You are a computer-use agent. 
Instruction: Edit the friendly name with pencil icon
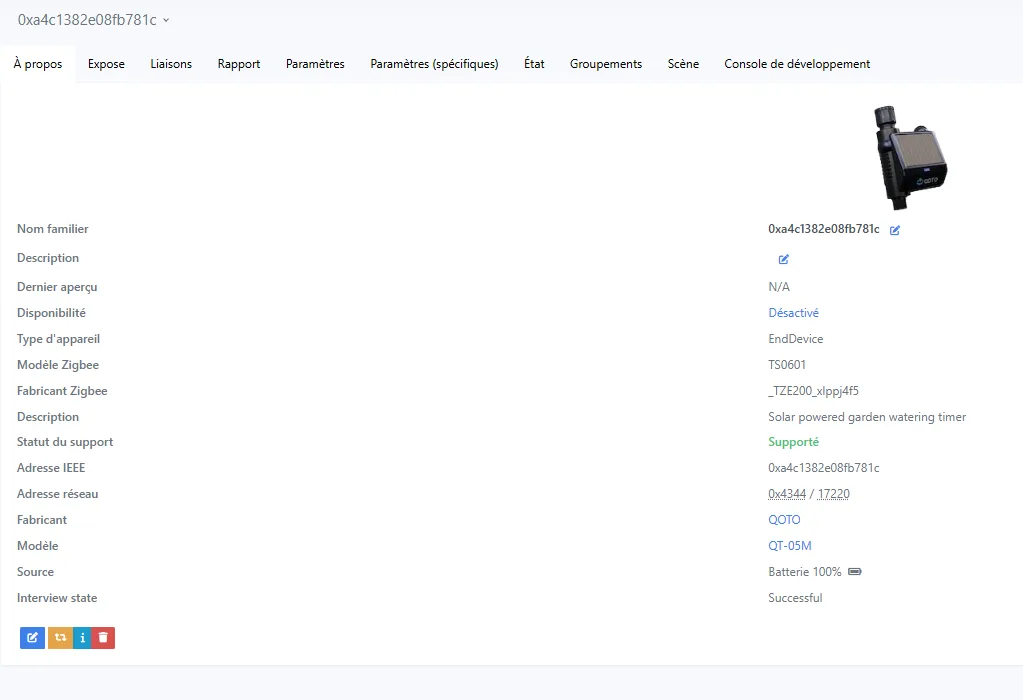tap(895, 230)
